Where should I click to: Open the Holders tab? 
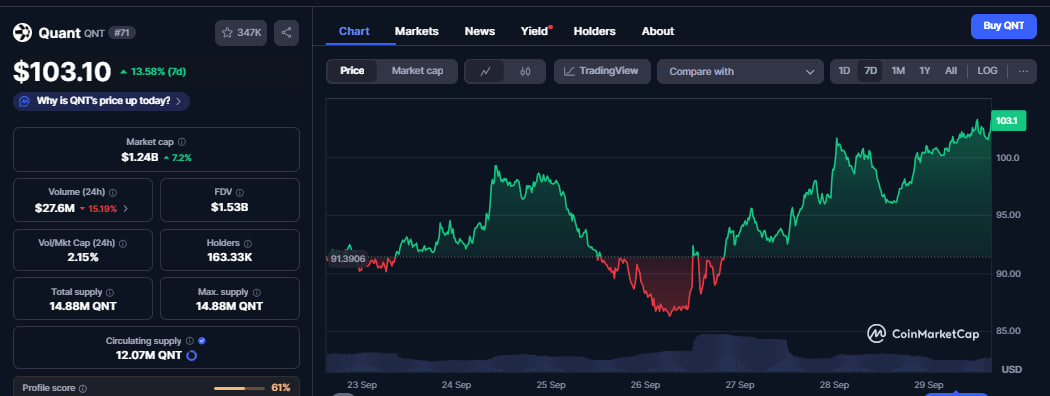click(x=595, y=31)
